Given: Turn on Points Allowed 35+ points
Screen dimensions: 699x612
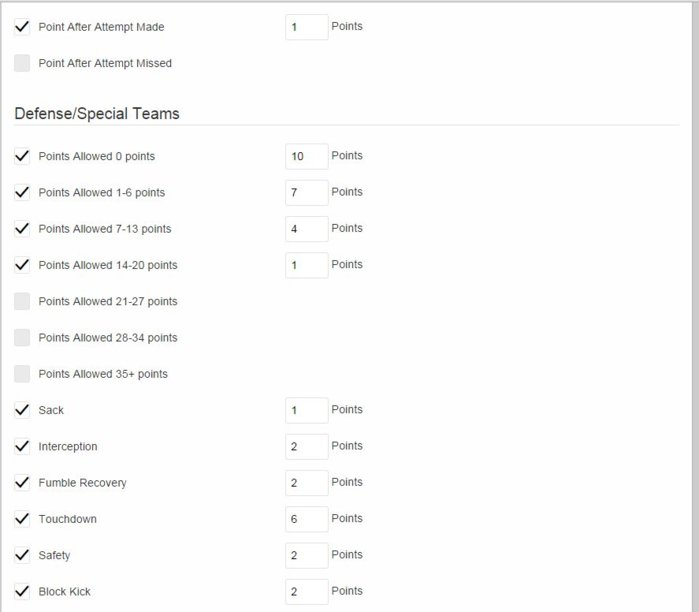Looking at the screenshot, I should point(22,374).
